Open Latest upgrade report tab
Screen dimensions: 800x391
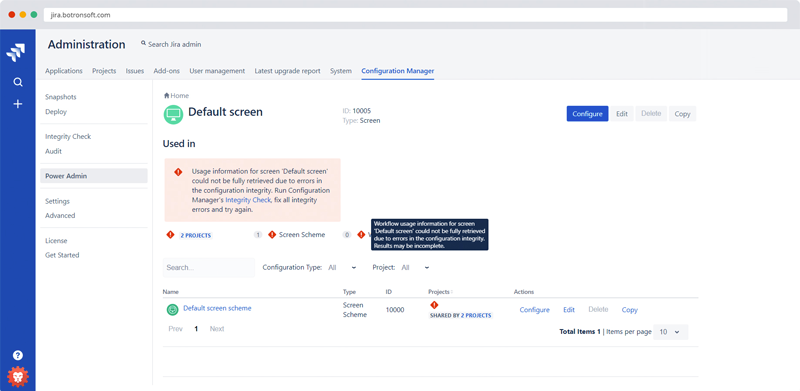pyautogui.click(x=288, y=71)
